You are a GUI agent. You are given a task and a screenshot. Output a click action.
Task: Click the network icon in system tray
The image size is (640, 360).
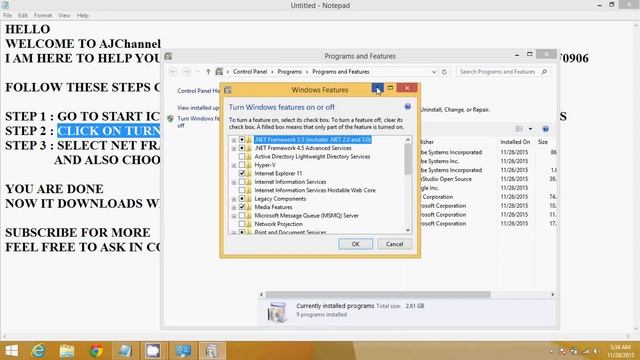586,351
